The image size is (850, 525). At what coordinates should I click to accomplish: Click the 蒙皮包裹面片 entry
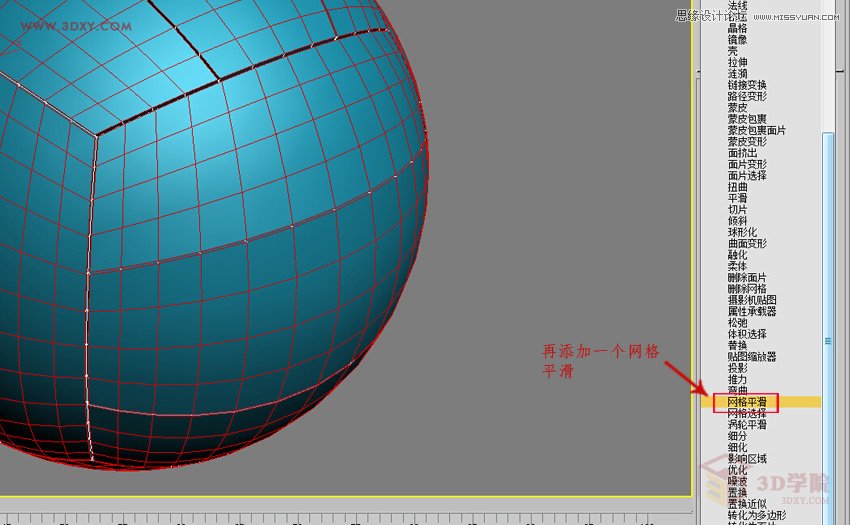click(756, 130)
